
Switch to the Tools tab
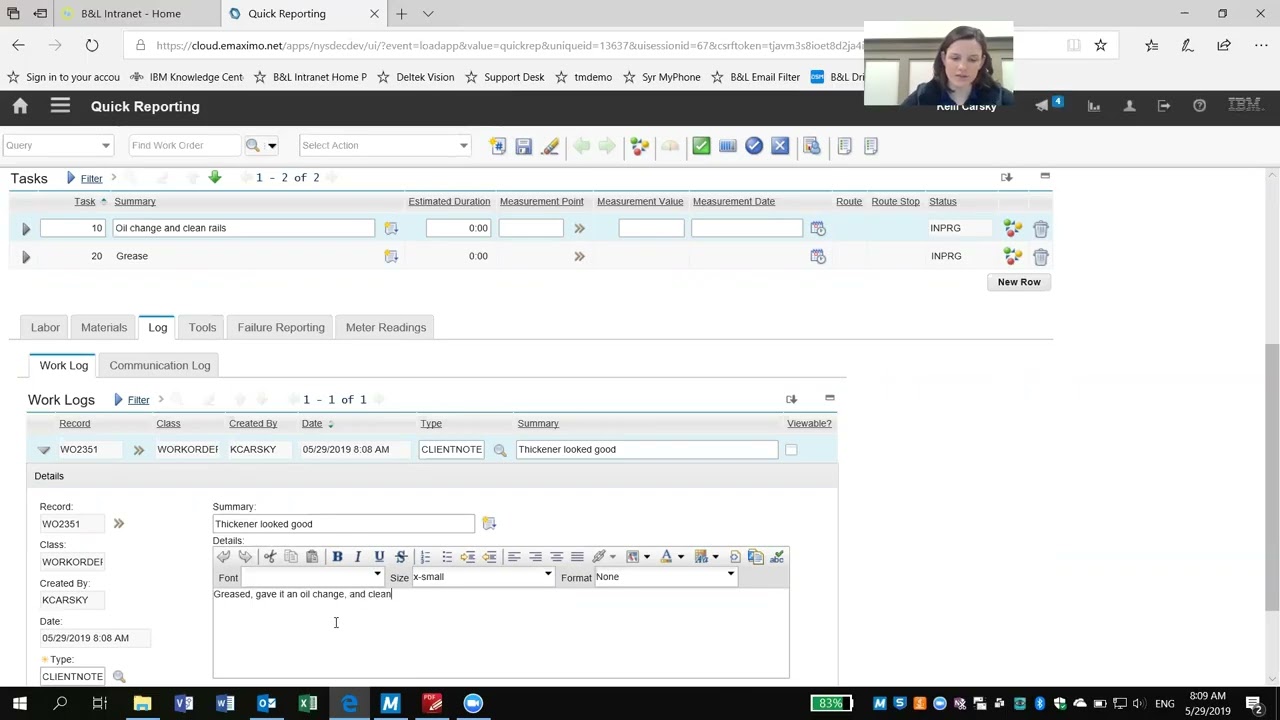202,327
